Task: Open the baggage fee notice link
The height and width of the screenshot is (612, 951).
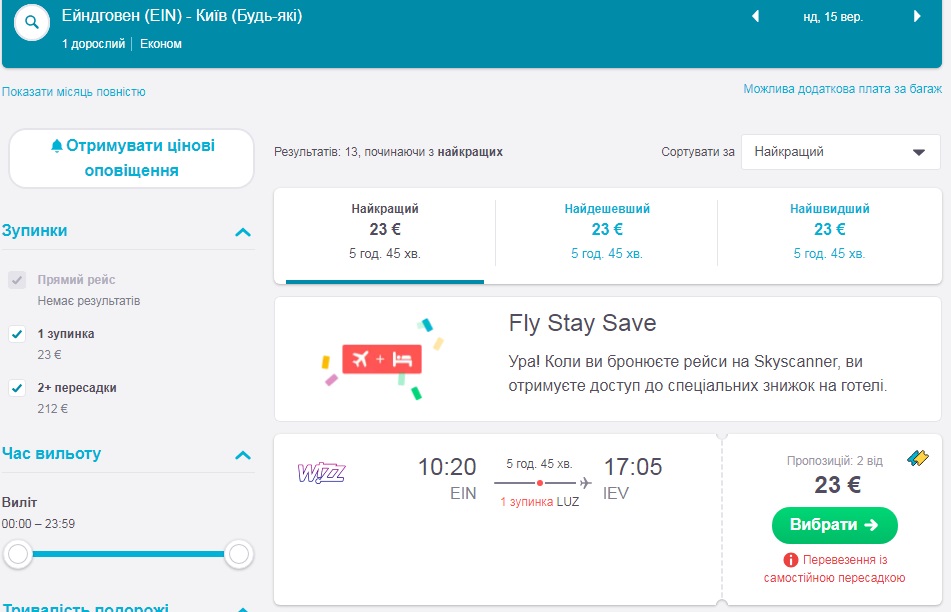Action: (x=842, y=89)
